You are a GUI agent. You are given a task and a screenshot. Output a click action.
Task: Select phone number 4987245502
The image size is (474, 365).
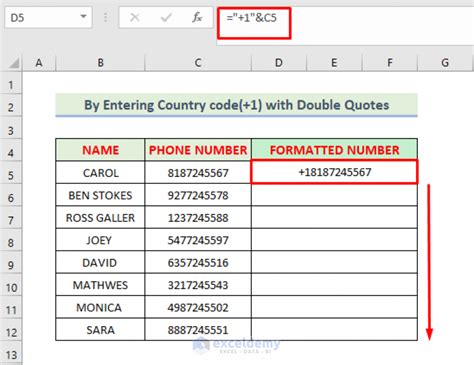tap(198, 307)
